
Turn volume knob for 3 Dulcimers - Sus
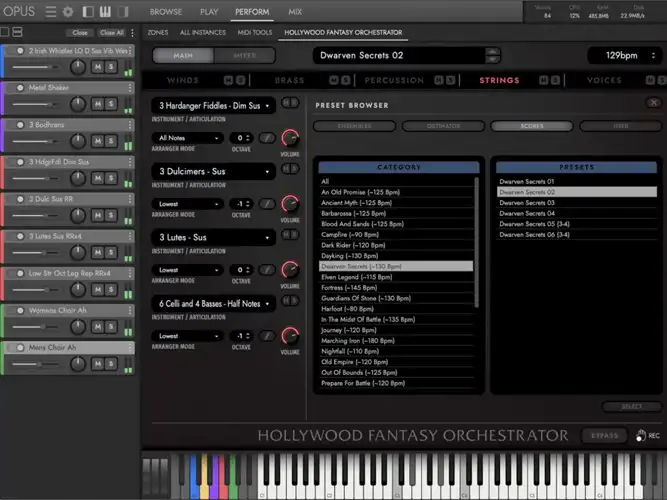pos(290,204)
